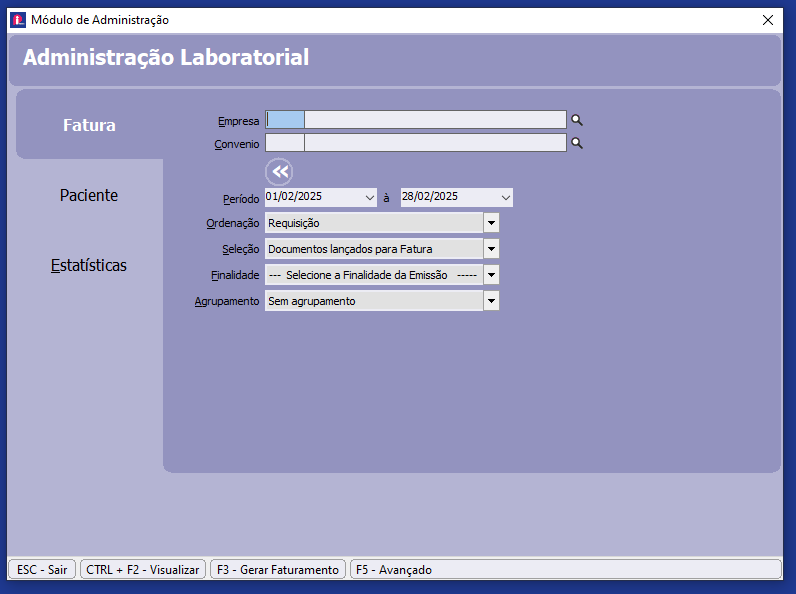
Task: Open the Ordenação dropdown arrow
Action: (491, 223)
